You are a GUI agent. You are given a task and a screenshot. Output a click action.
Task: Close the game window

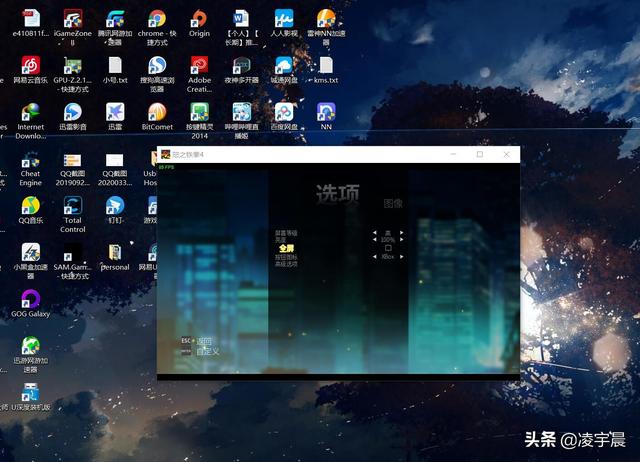(x=507, y=154)
